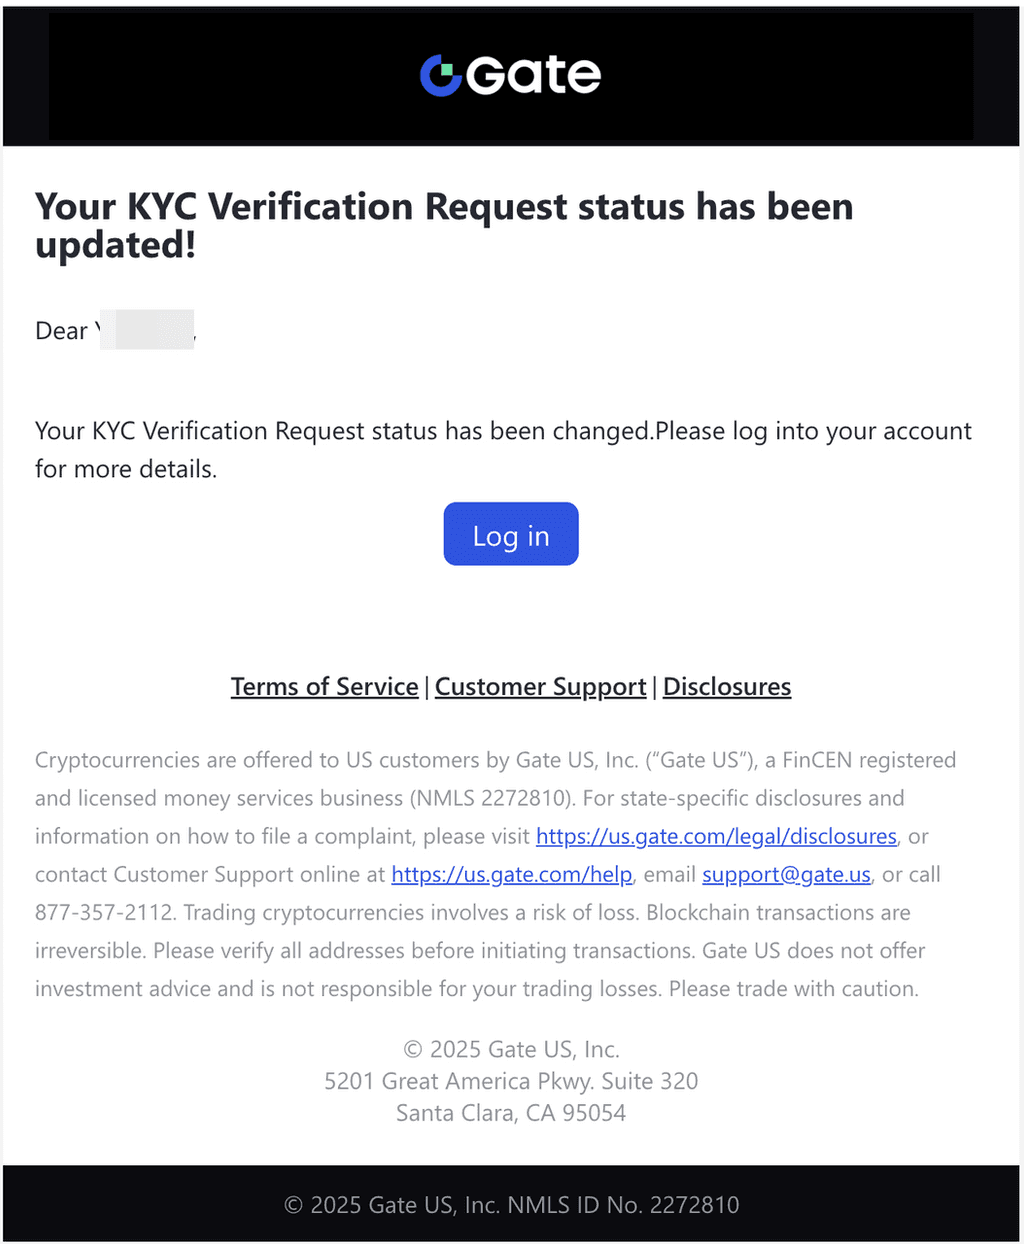The height and width of the screenshot is (1244, 1024).
Task: Click the Santa Clara, CA 95054 line
Action: click(x=511, y=1113)
